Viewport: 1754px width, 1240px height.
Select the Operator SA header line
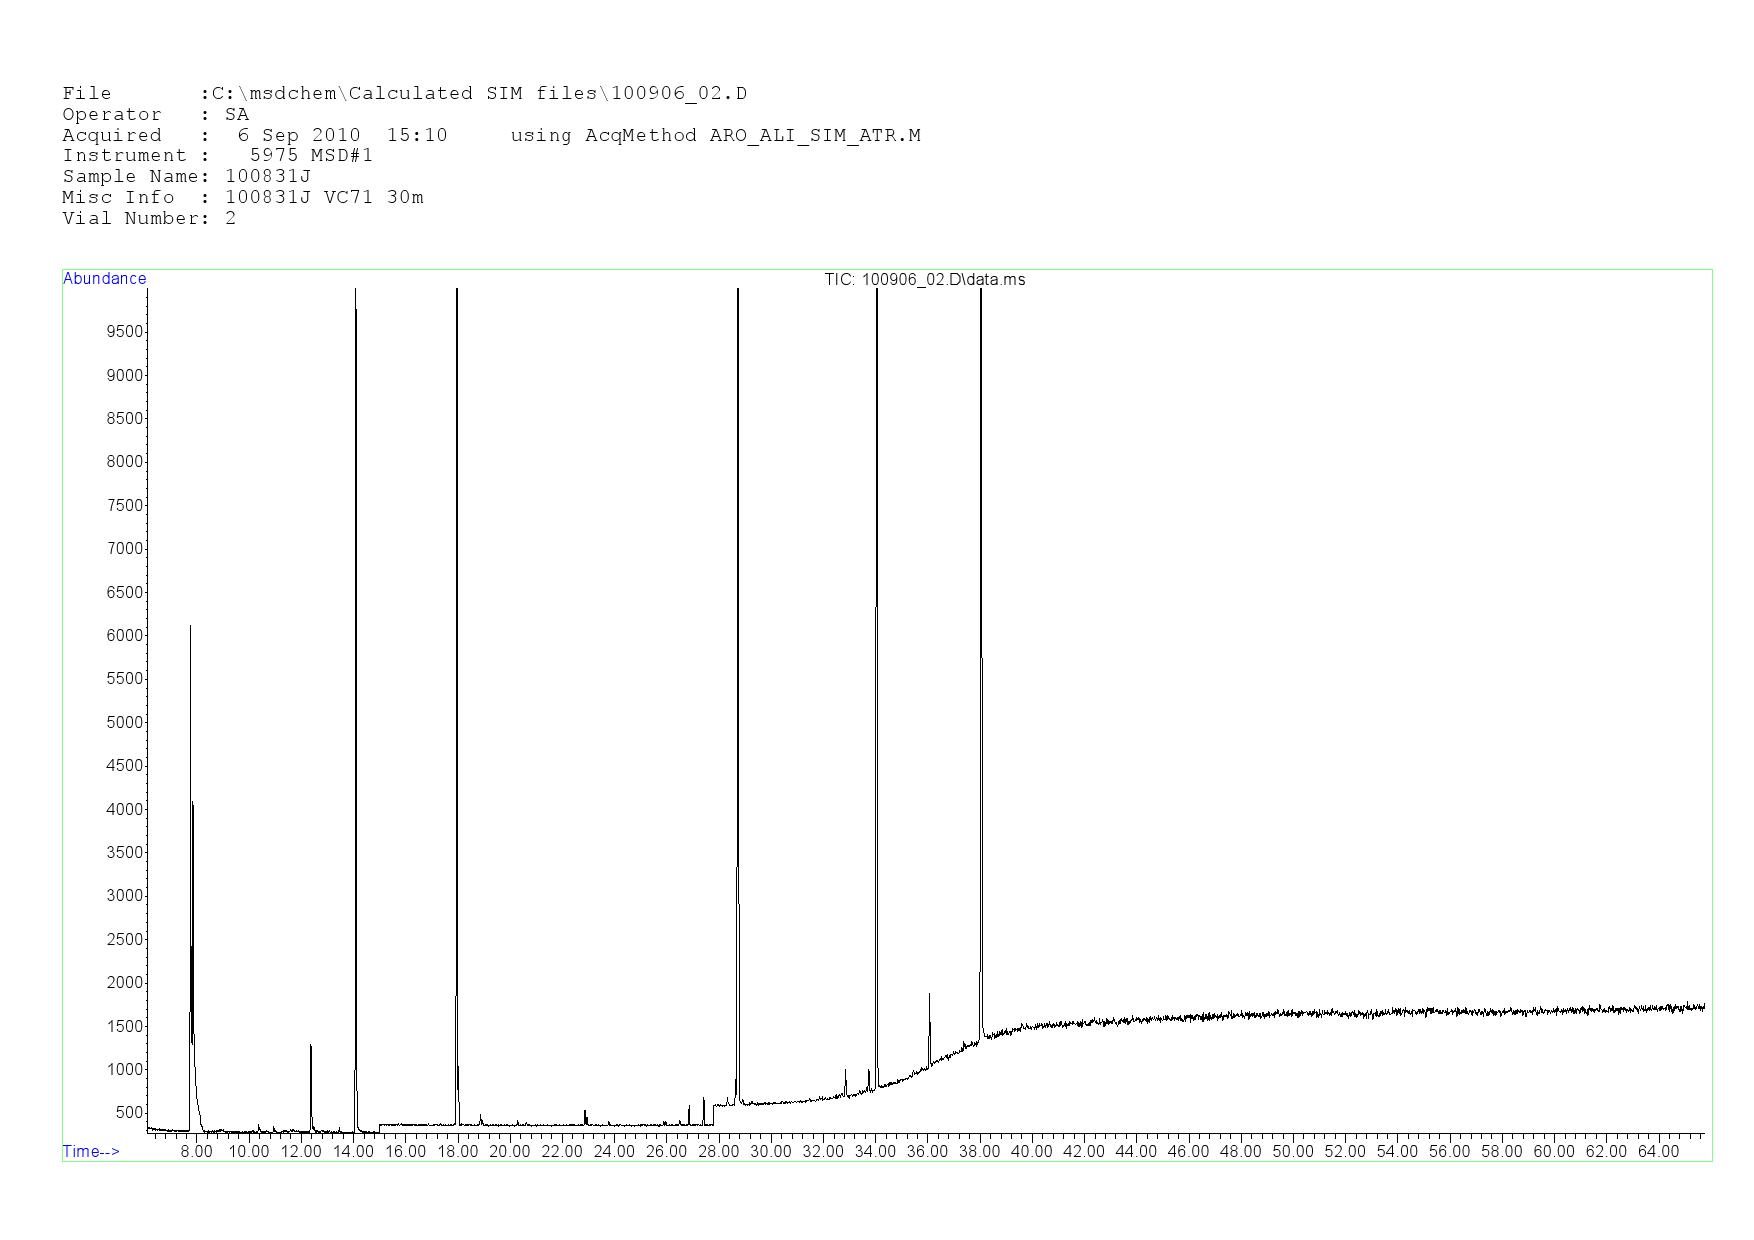tap(155, 115)
